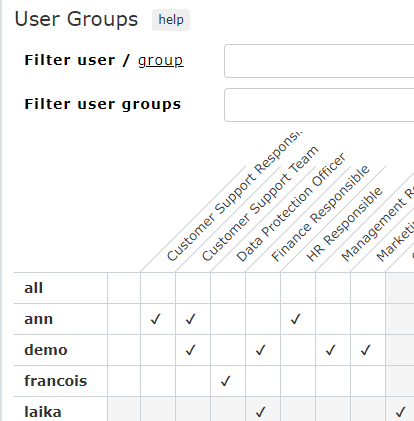Uncheck ann's first Customer Support checkmark
The height and width of the screenshot is (421, 414).
click(156, 319)
